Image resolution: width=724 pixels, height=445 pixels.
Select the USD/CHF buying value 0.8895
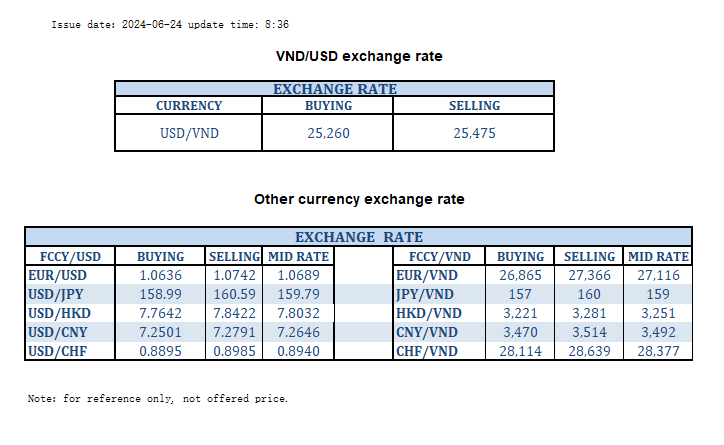pos(160,352)
